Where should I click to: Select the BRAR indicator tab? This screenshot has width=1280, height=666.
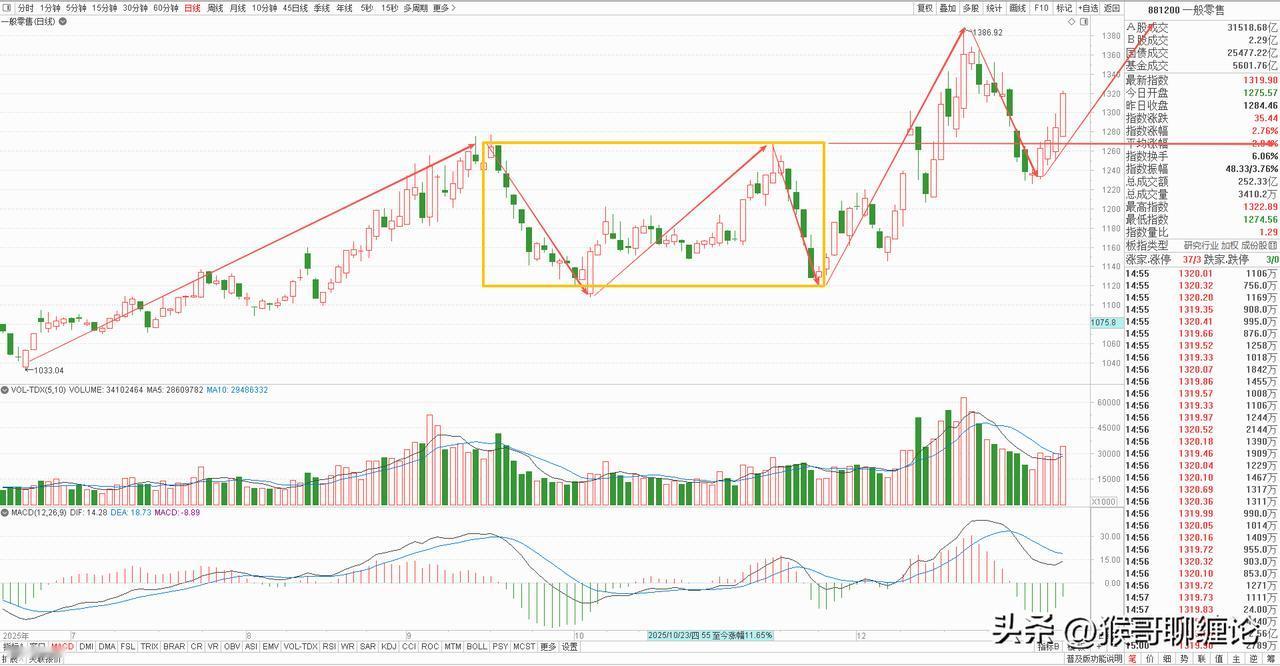click(x=175, y=647)
